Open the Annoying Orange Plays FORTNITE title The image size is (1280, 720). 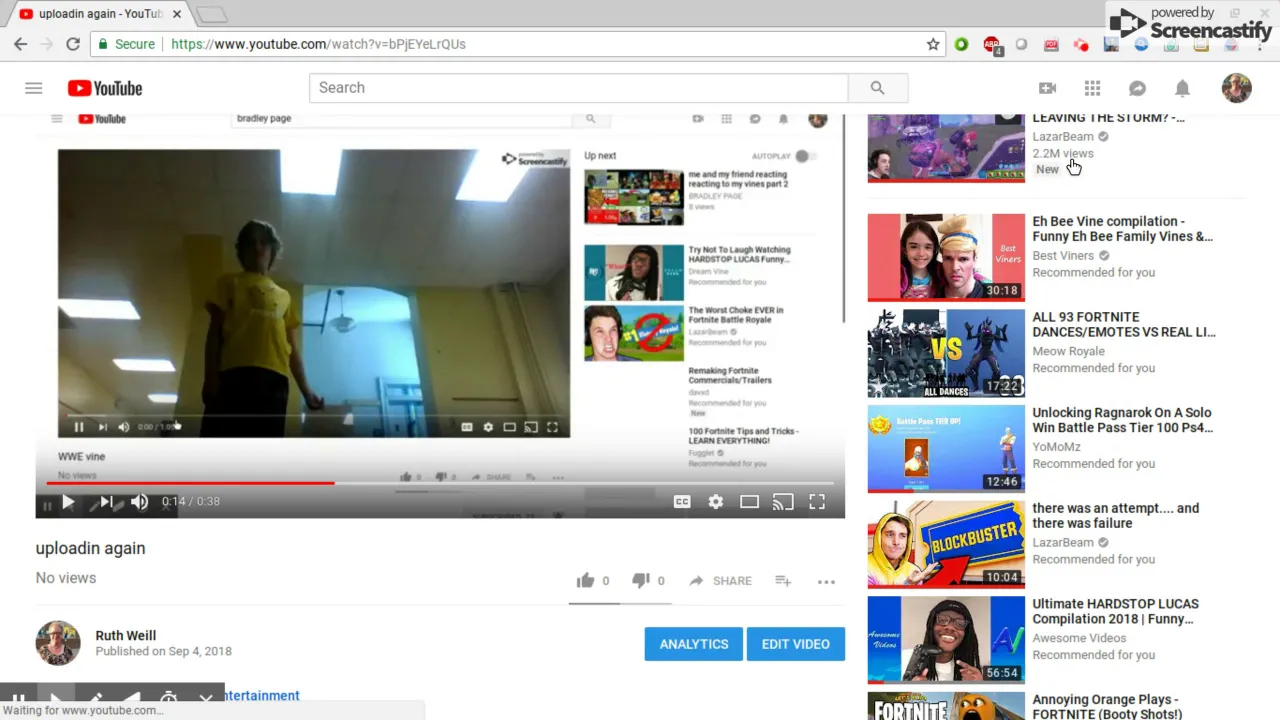[1106, 707]
